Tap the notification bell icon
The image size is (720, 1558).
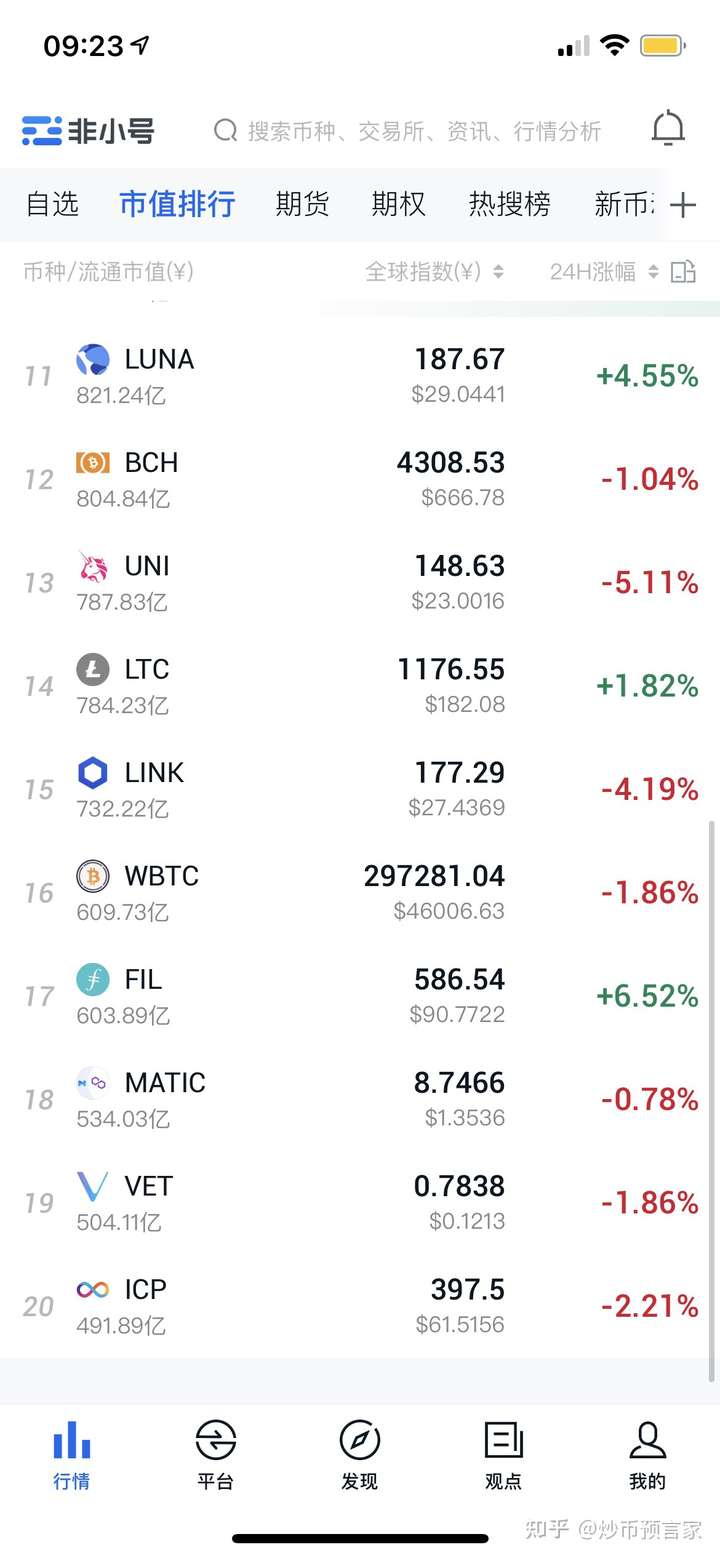pyautogui.click(x=668, y=129)
